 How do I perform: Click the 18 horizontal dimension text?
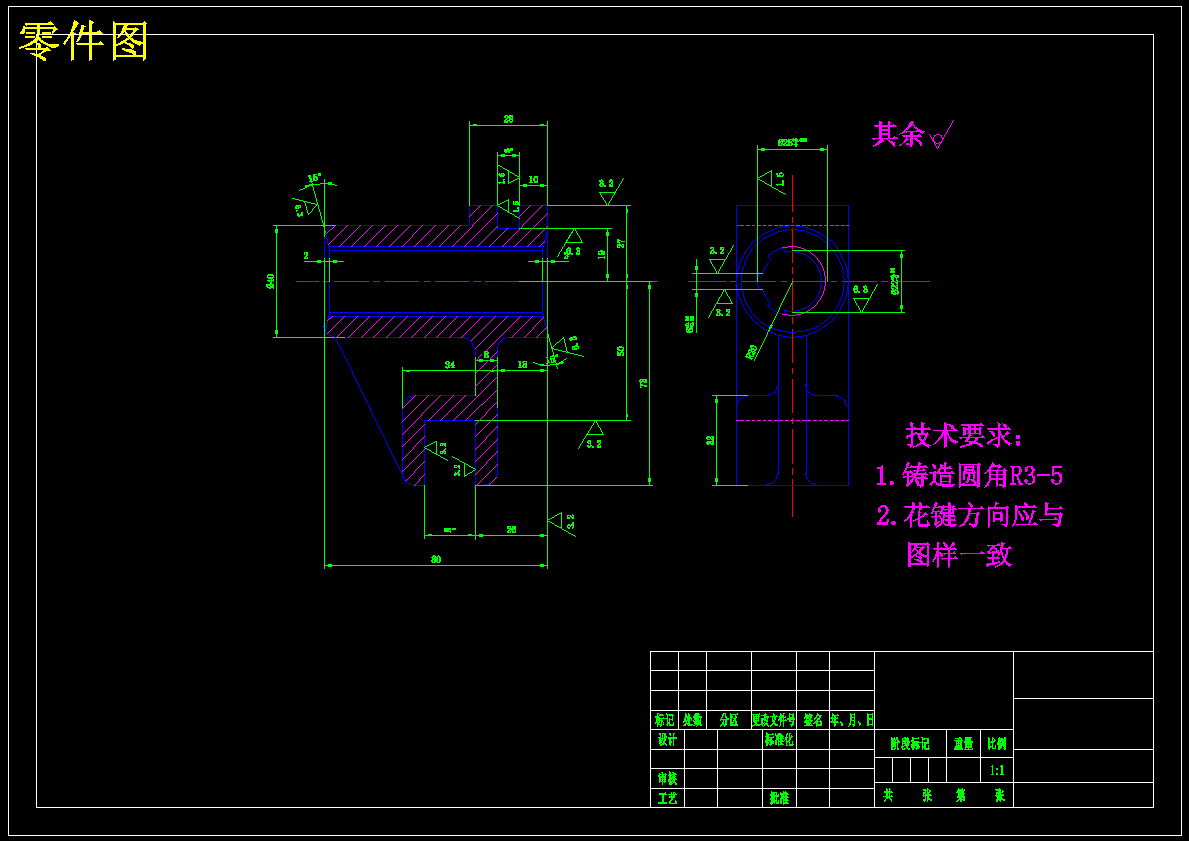click(x=522, y=365)
